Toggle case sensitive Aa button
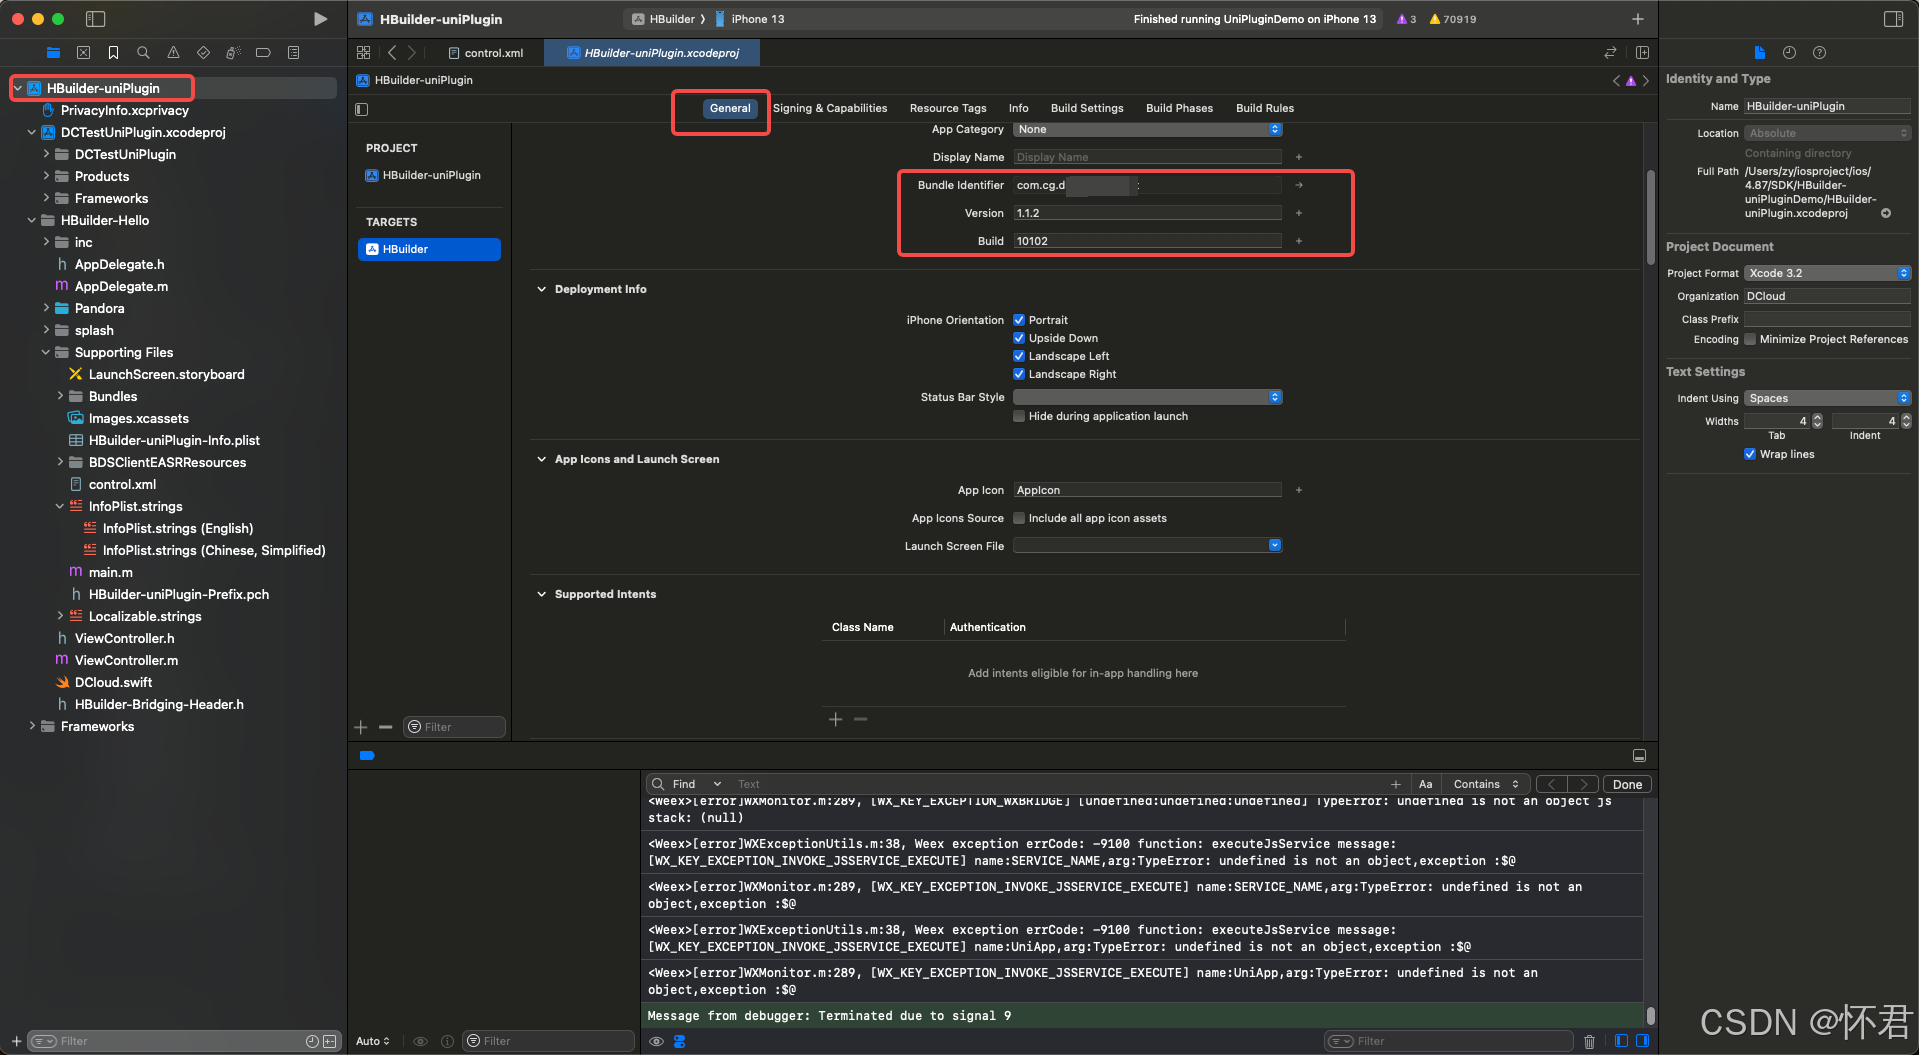The height and width of the screenshot is (1055, 1919). tap(1425, 784)
